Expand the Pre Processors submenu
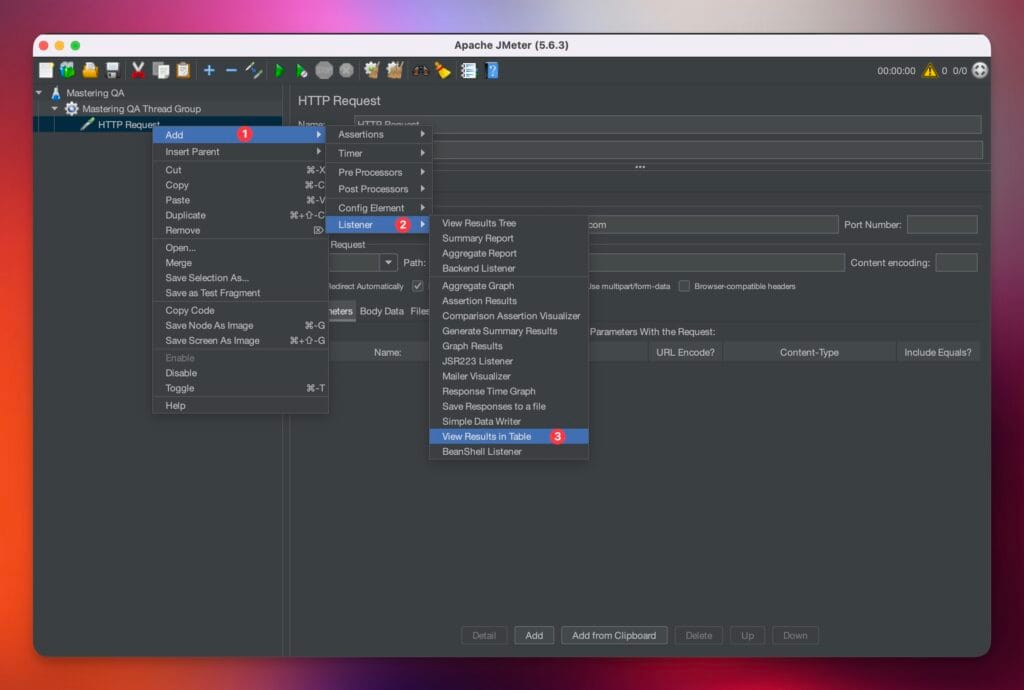The width and height of the screenshot is (1024, 690). coord(379,172)
